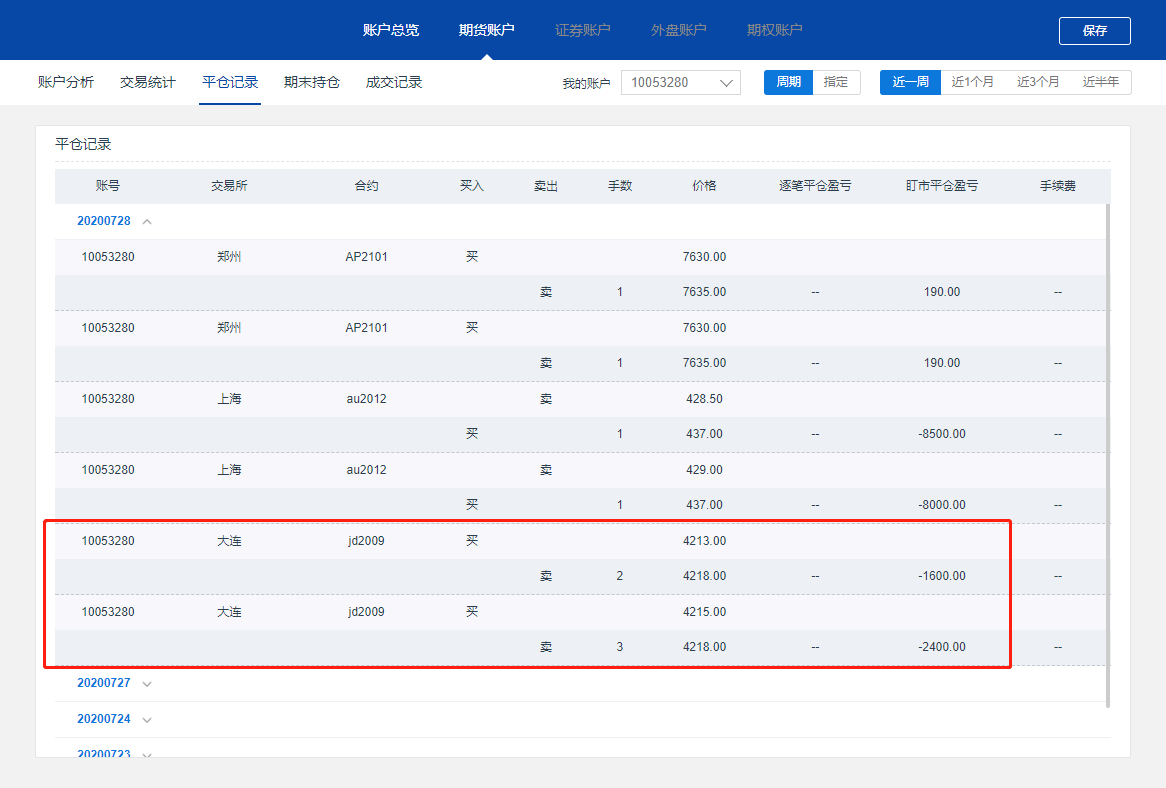Screen dimensions: 1166x788
Task: Expand the 20200727 date group
Action: tap(147, 684)
